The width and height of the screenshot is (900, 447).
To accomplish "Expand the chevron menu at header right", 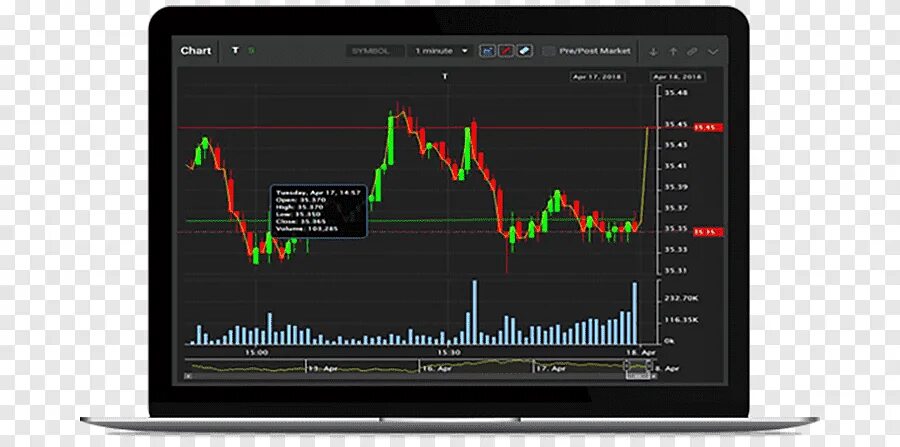I will coord(712,52).
